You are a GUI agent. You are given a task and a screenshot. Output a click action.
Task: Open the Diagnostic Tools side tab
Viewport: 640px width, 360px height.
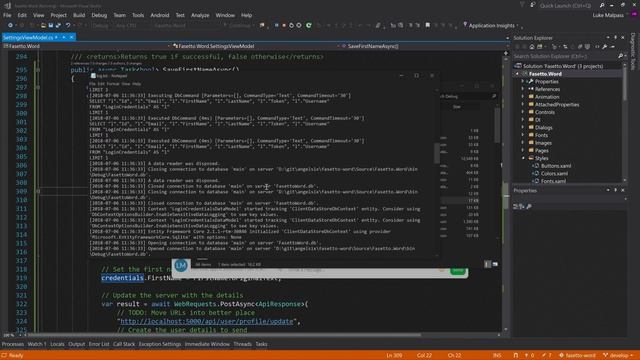[x=633, y=51]
